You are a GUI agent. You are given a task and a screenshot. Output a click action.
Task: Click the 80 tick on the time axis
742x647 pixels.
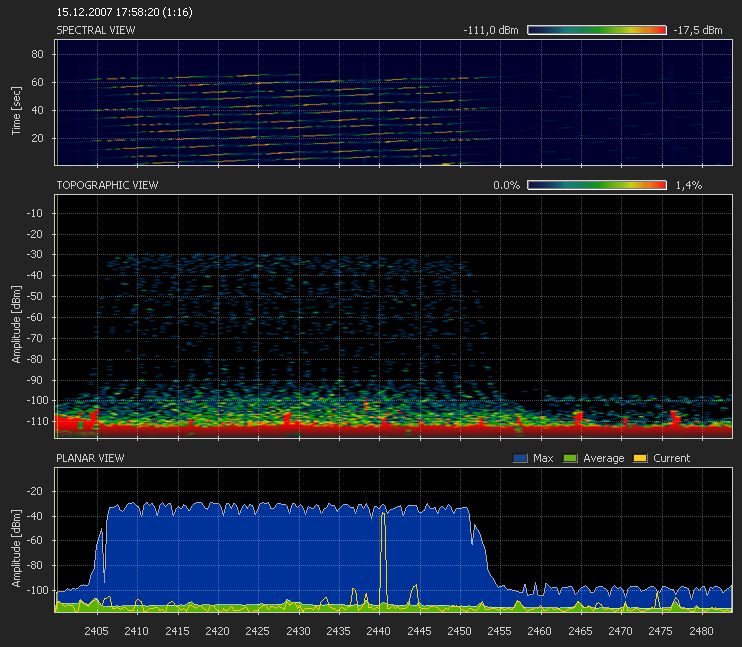pos(37,54)
